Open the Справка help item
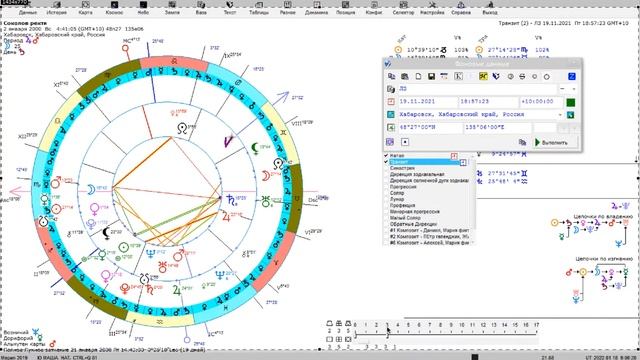Image resolution: width=640 pixels, height=360 pixels. (461, 8)
